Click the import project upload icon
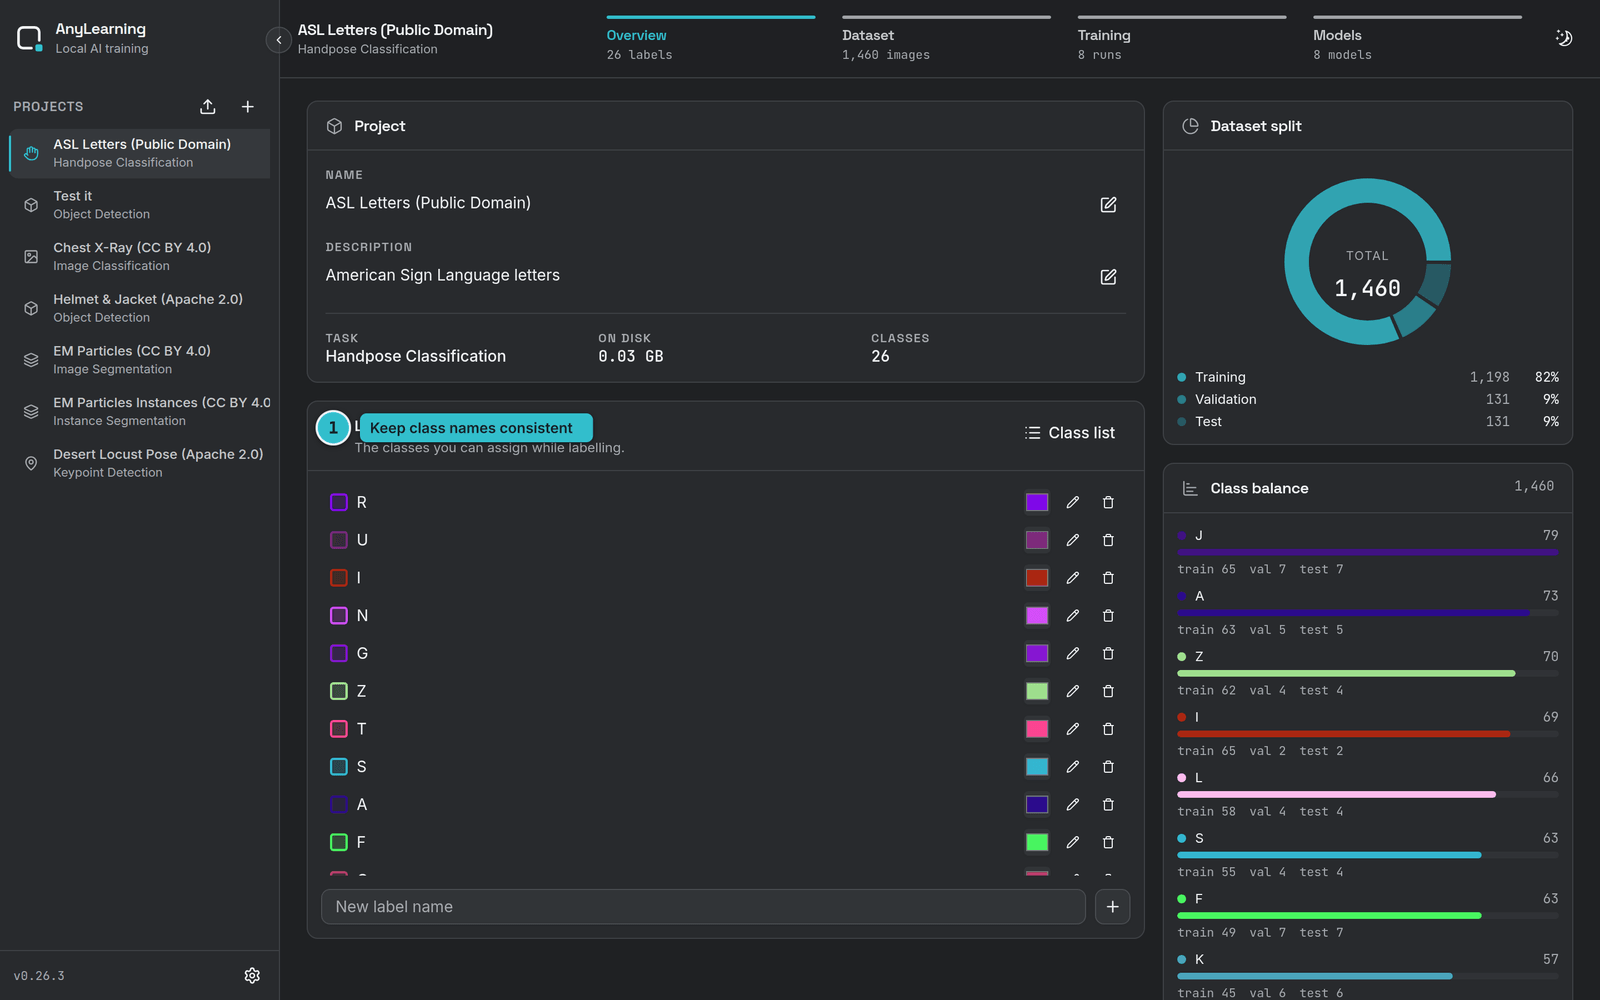This screenshot has width=1600, height=1000. point(208,107)
